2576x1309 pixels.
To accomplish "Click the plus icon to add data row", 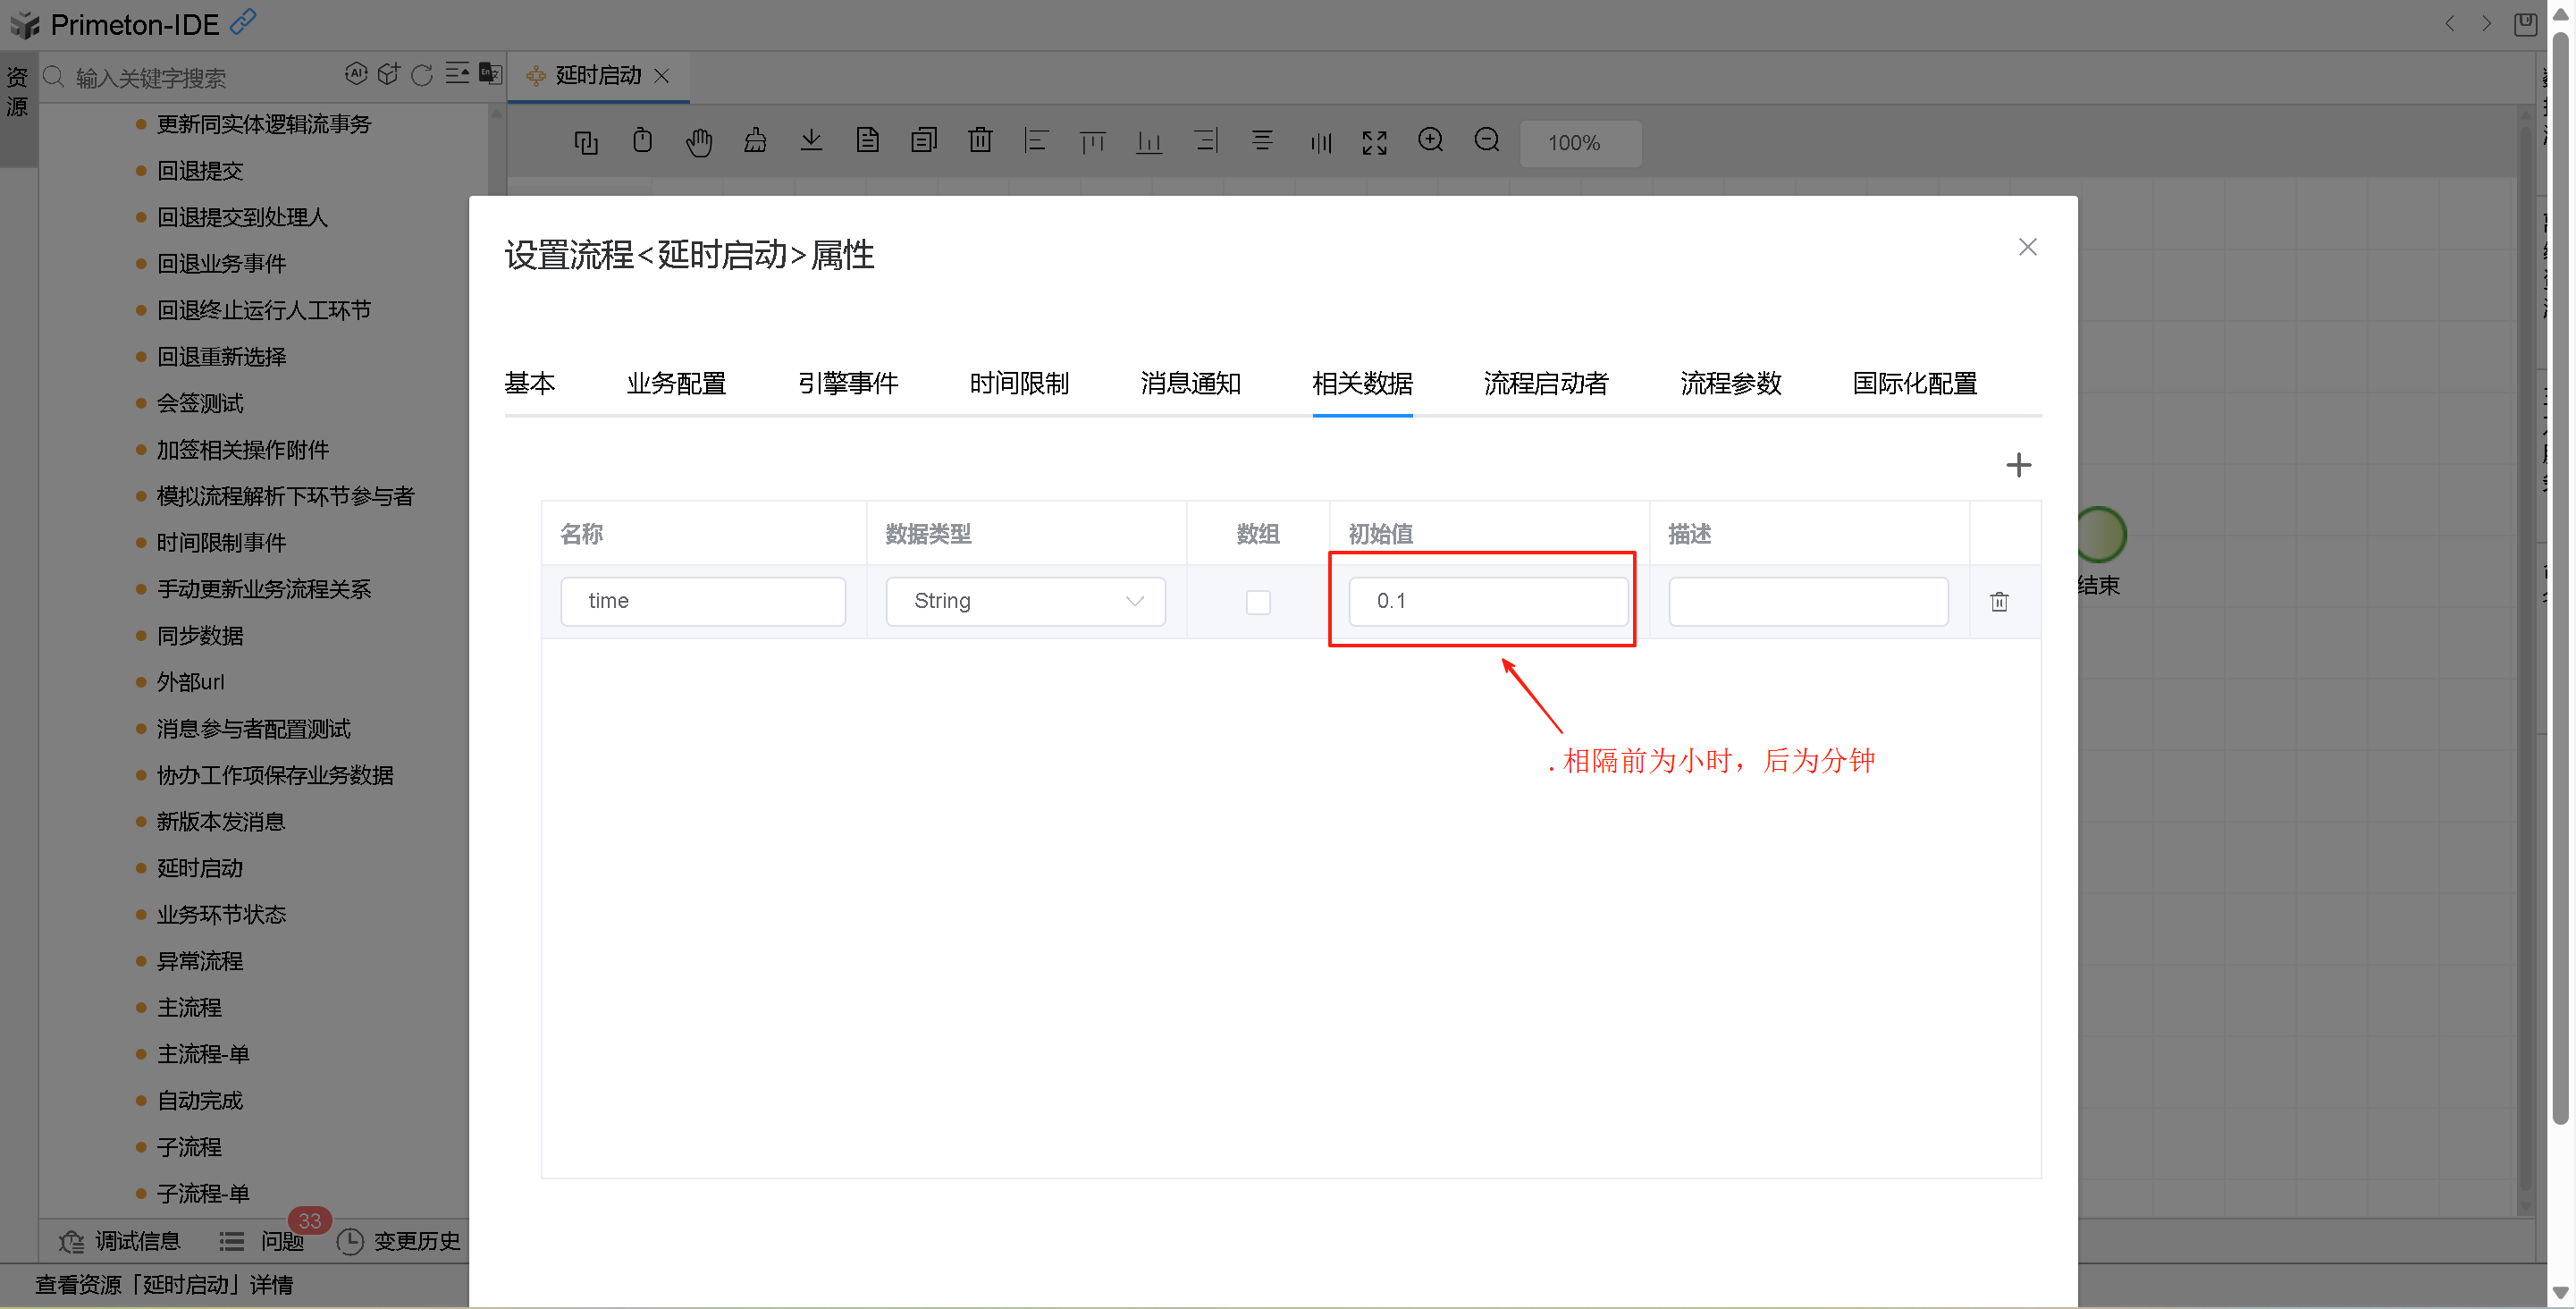I will coord(2018,465).
